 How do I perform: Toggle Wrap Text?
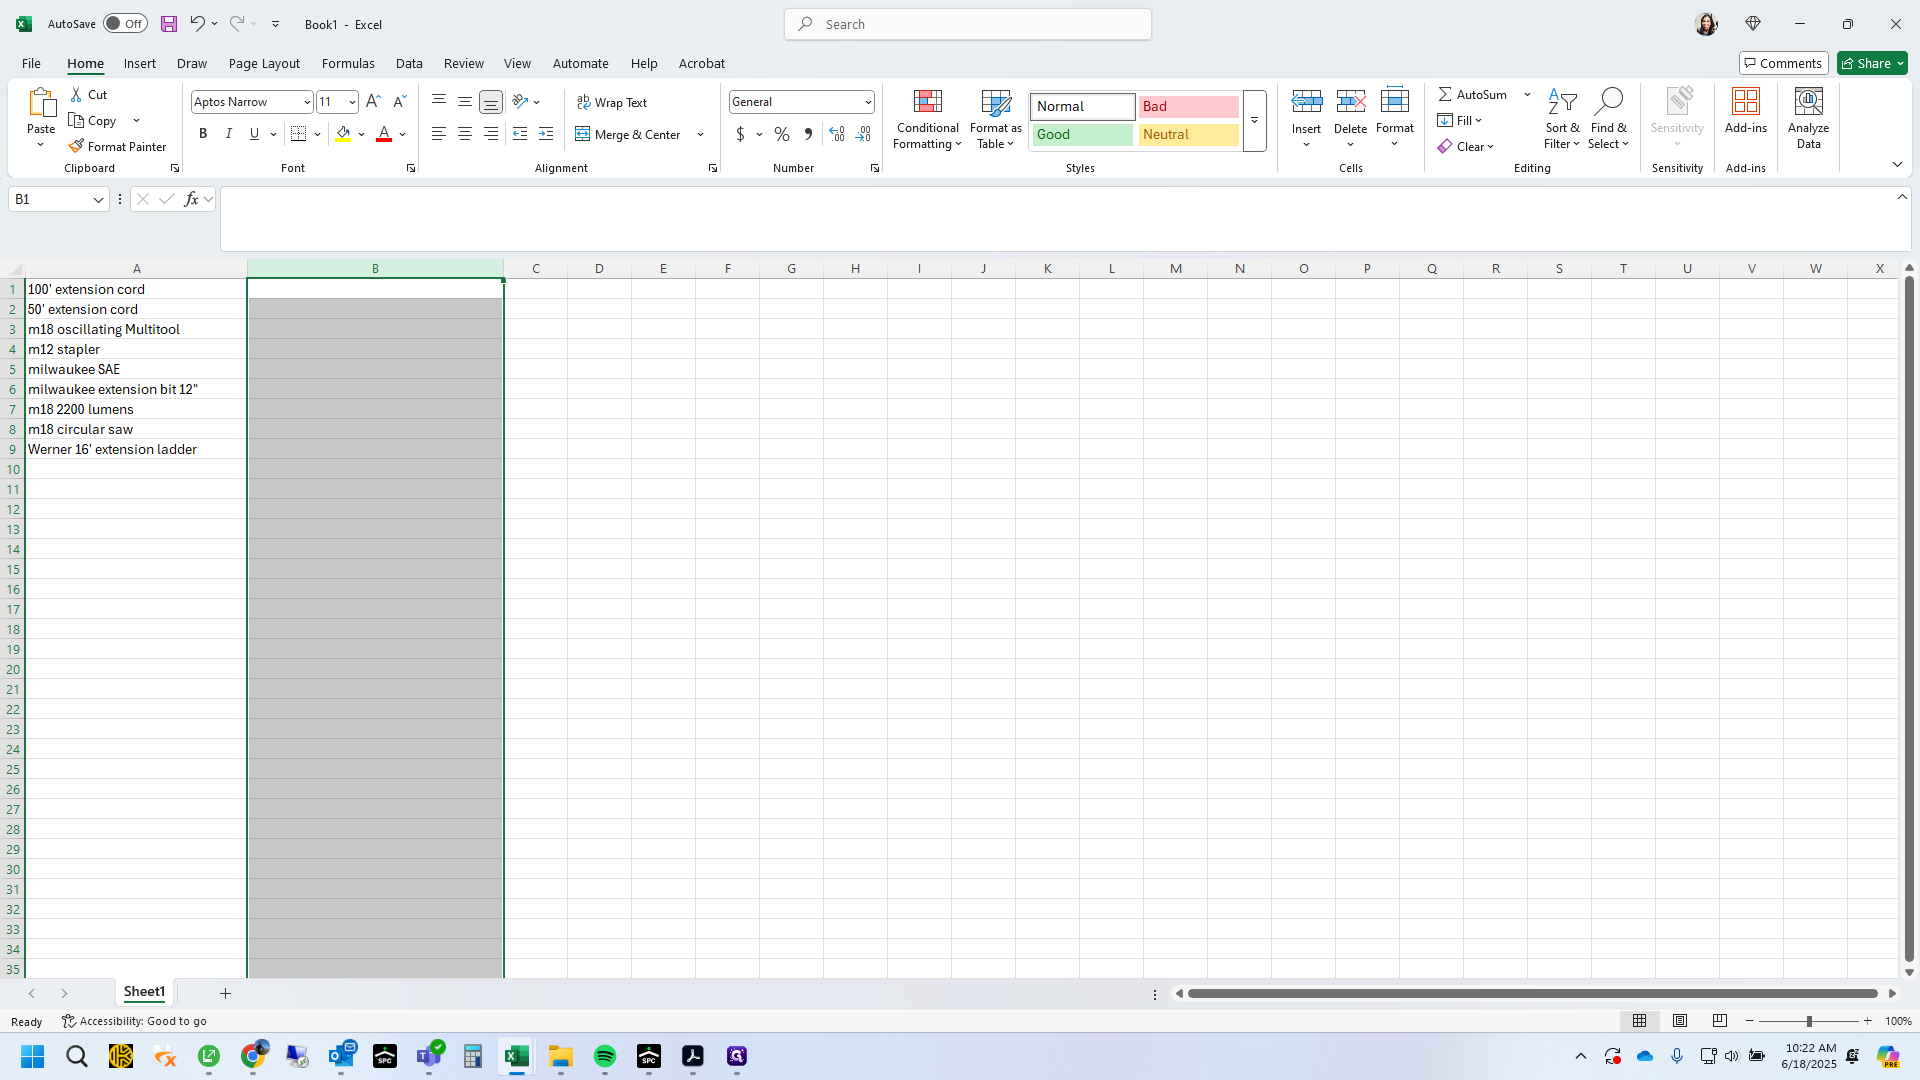pos(612,102)
